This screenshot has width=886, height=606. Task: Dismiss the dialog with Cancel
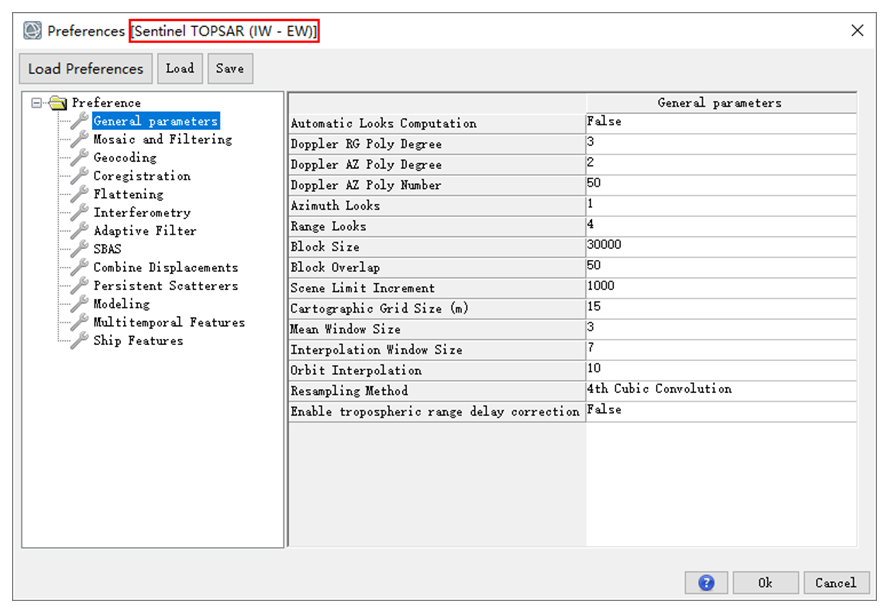[836, 582]
